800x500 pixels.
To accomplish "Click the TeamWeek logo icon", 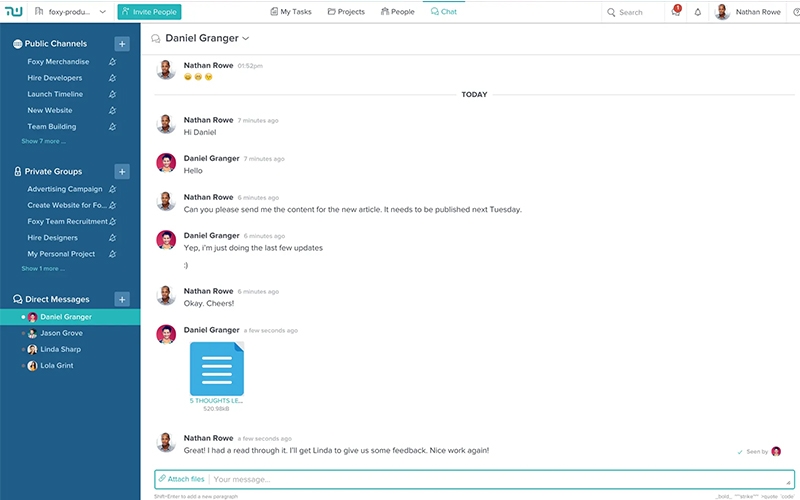I will 13,11.
